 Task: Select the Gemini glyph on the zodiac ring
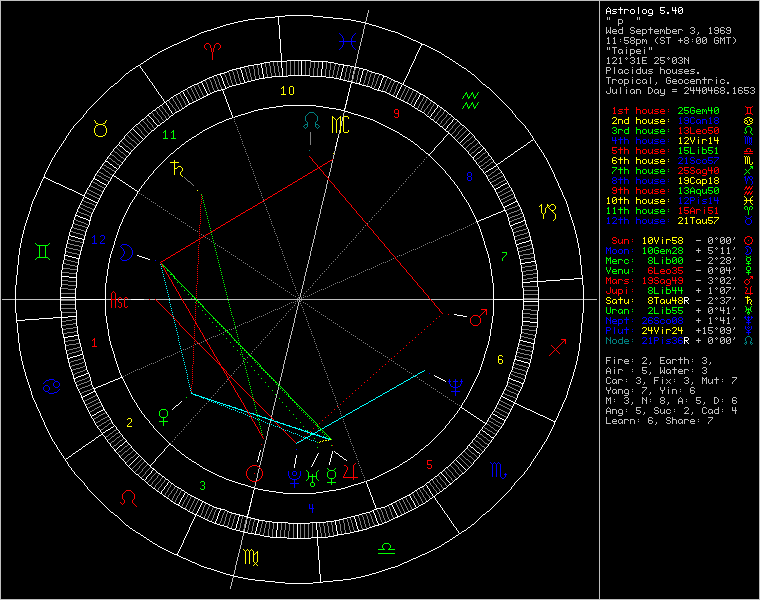(x=43, y=252)
